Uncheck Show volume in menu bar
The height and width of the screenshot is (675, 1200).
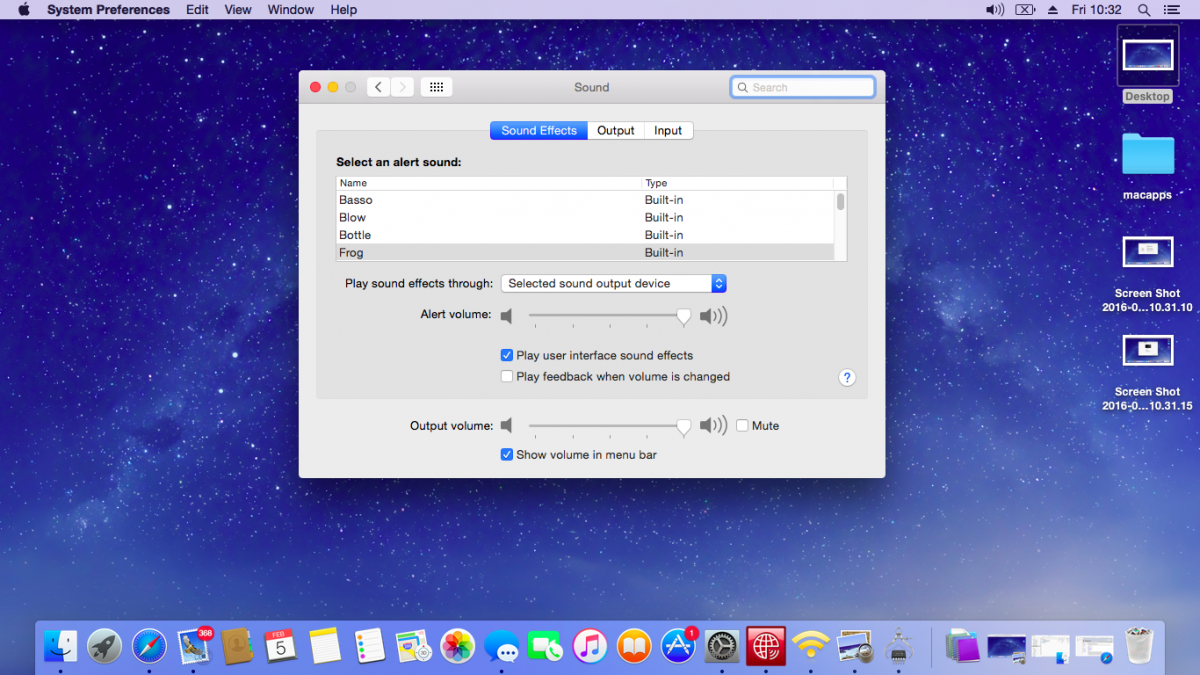[507, 454]
